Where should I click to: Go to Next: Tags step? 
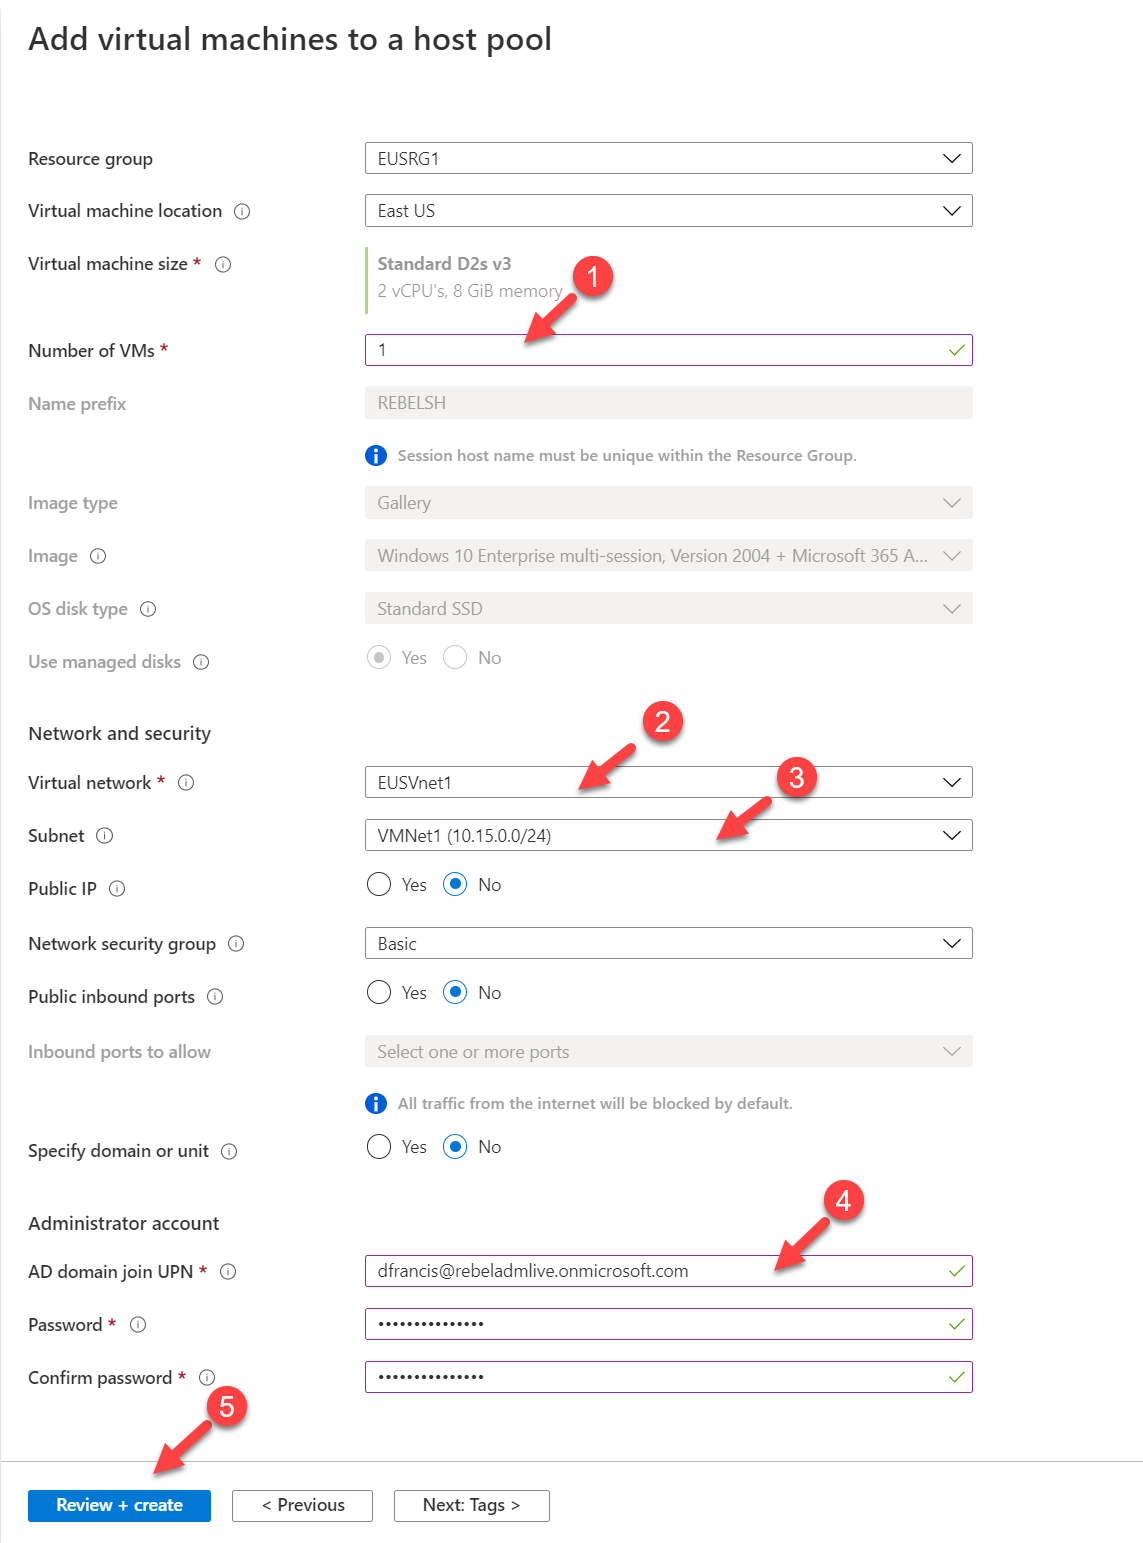472,1505
